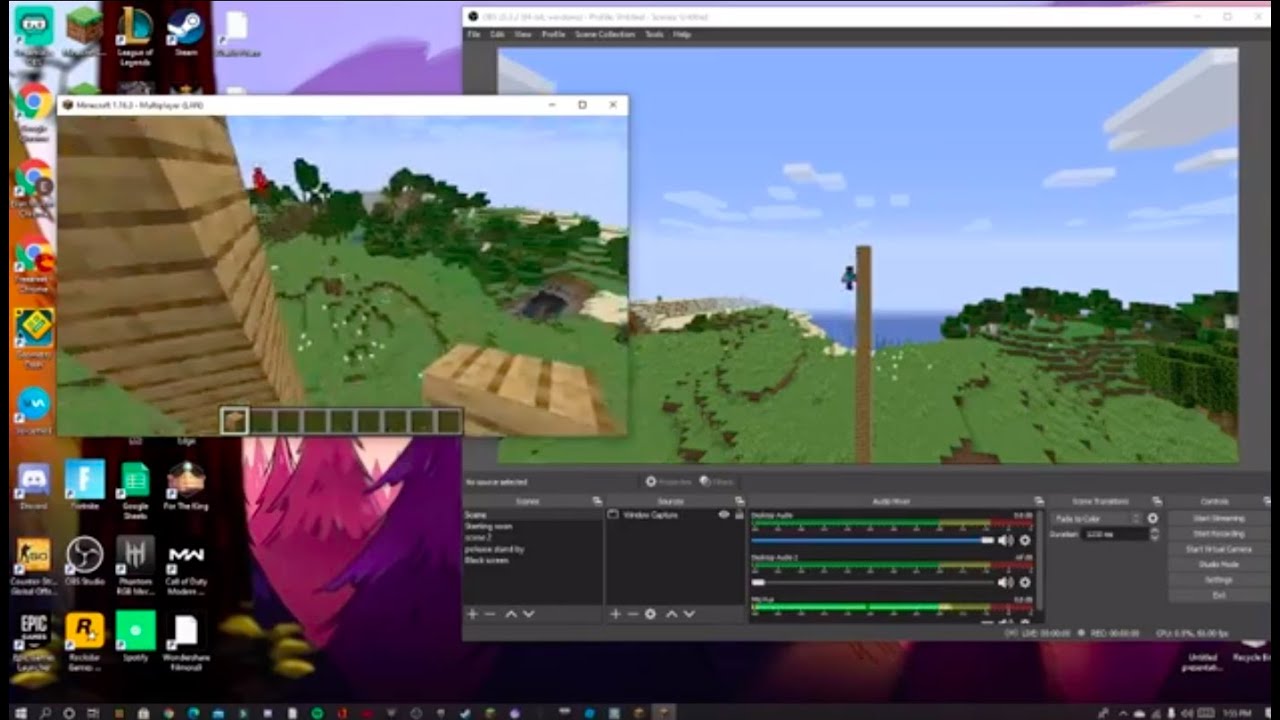Move source up in Sources list
Screen dimensions: 1280x720
tap(672, 614)
